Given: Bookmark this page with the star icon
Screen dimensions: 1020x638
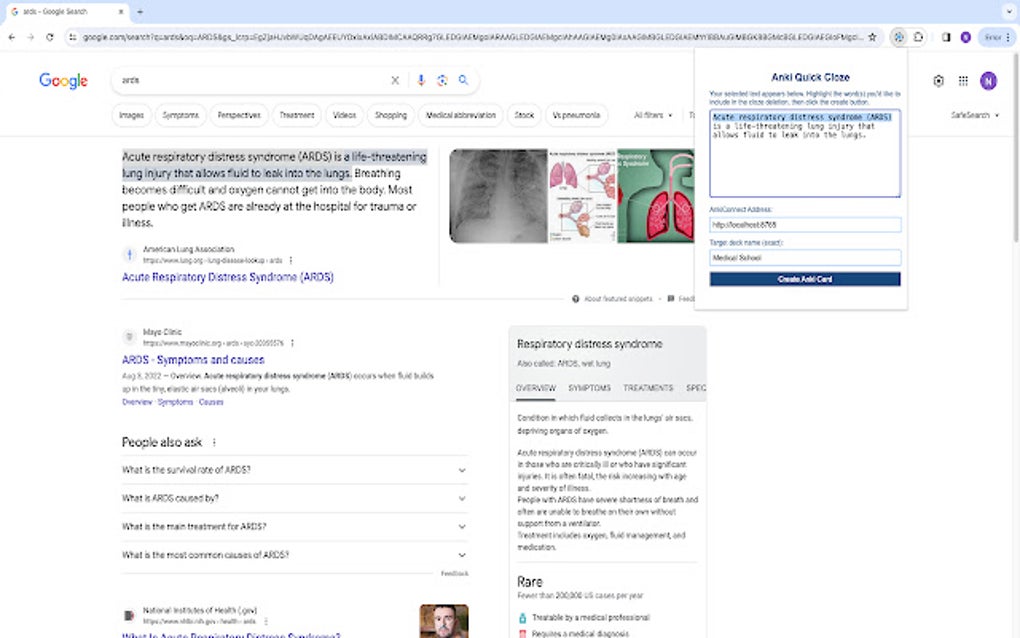Looking at the screenshot, I should tap(872, 37).
